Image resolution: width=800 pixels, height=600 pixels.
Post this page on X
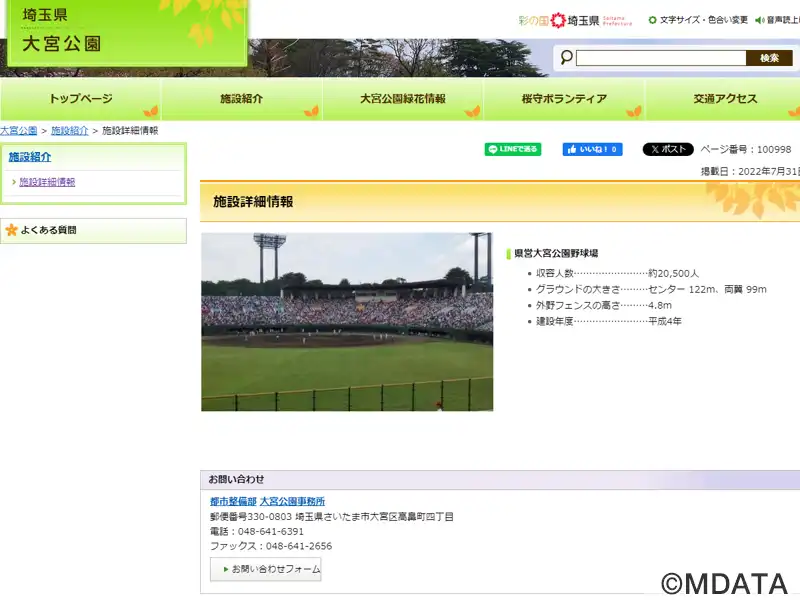click(667, 149)
